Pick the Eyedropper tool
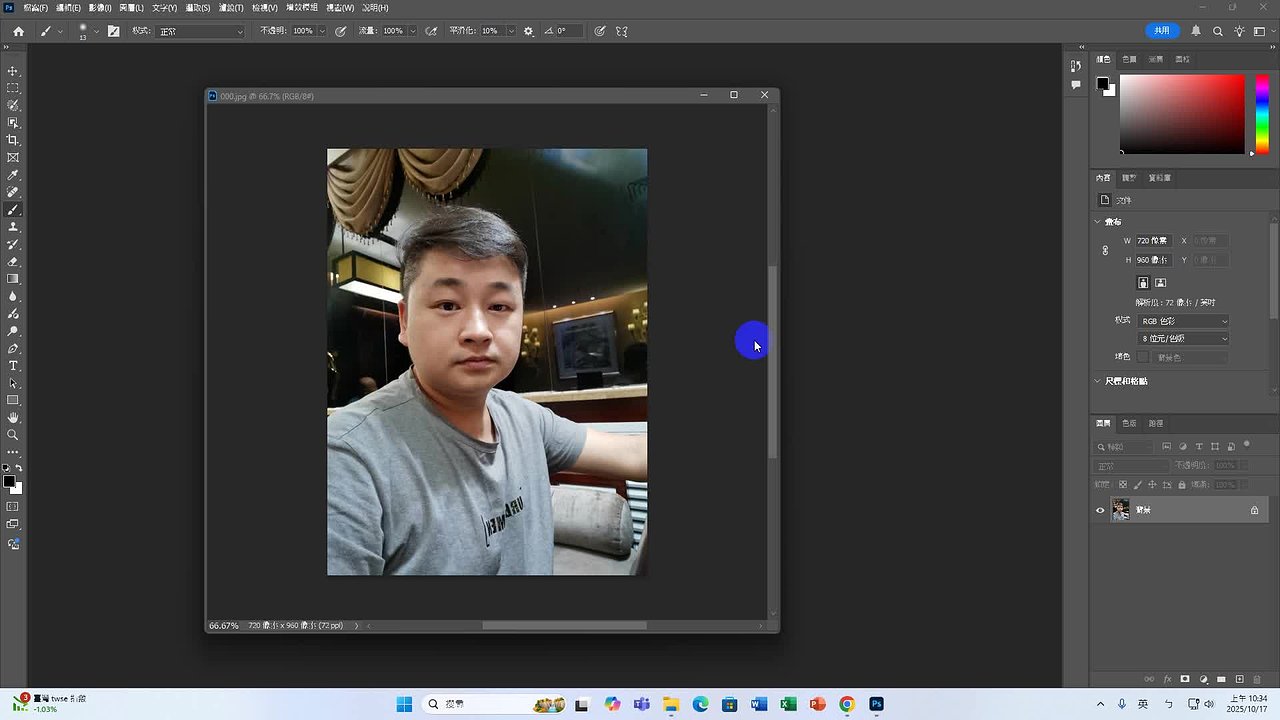Screen dimensions: 1280x720 point(13,175)
